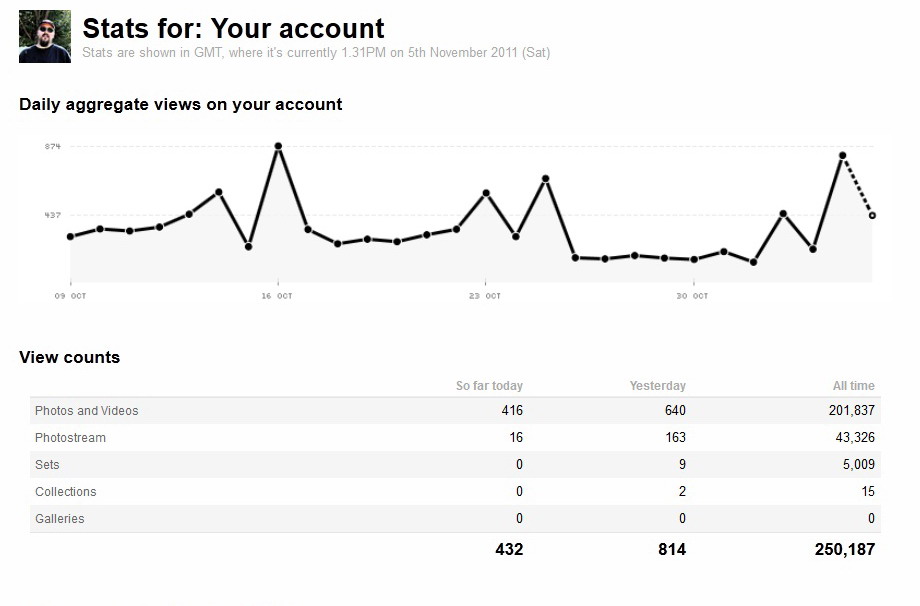Screen dimensions: 920x606
Task: Click the "437" y-axis label
Action: click(x=53, y=215)
